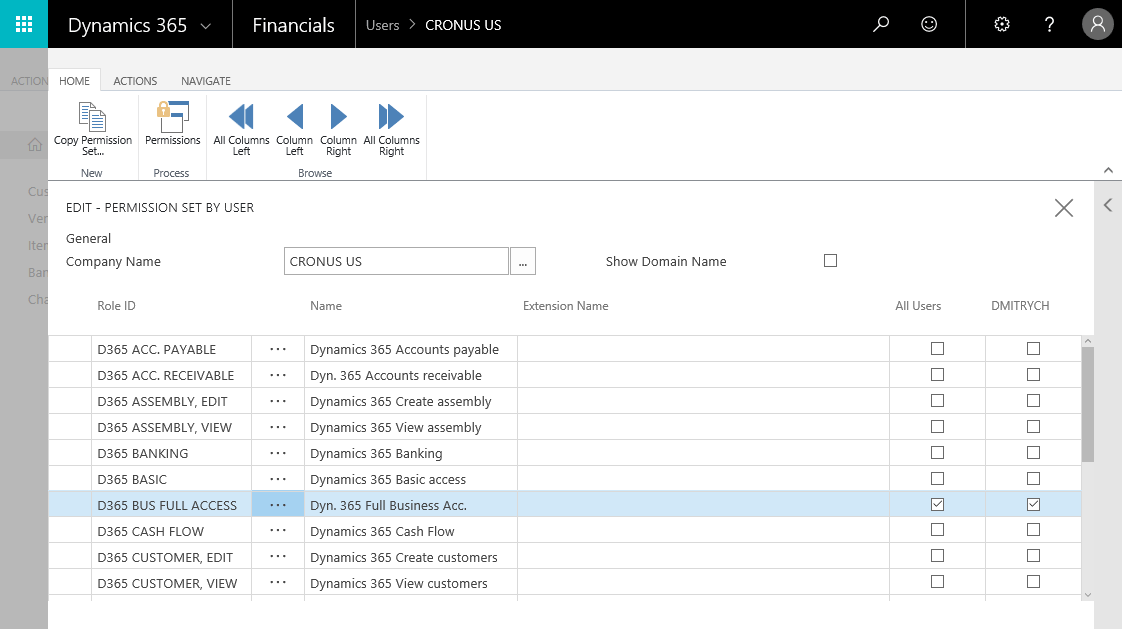The height and width of the screenshot is (629, 1122).
Task: Click inside the Company Name field
Action: [395, 260]
